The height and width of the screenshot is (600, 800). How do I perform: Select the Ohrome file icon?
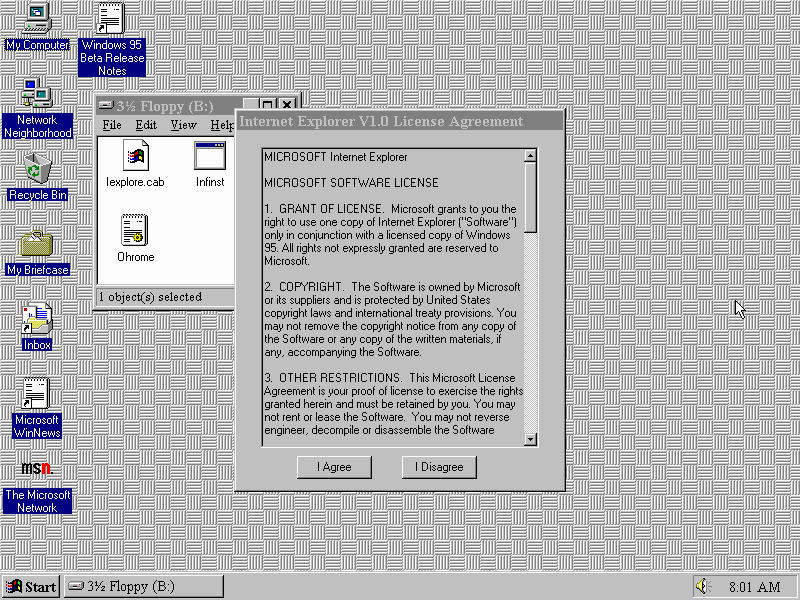135,231
